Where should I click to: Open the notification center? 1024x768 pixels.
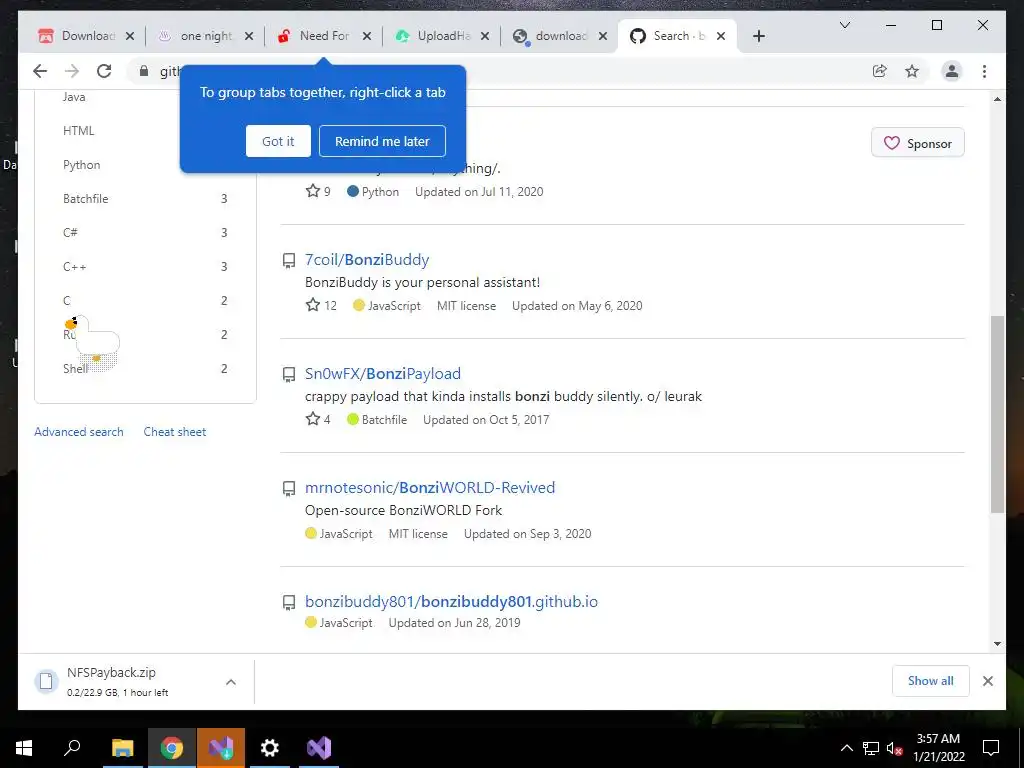click(x=991, y=748)
